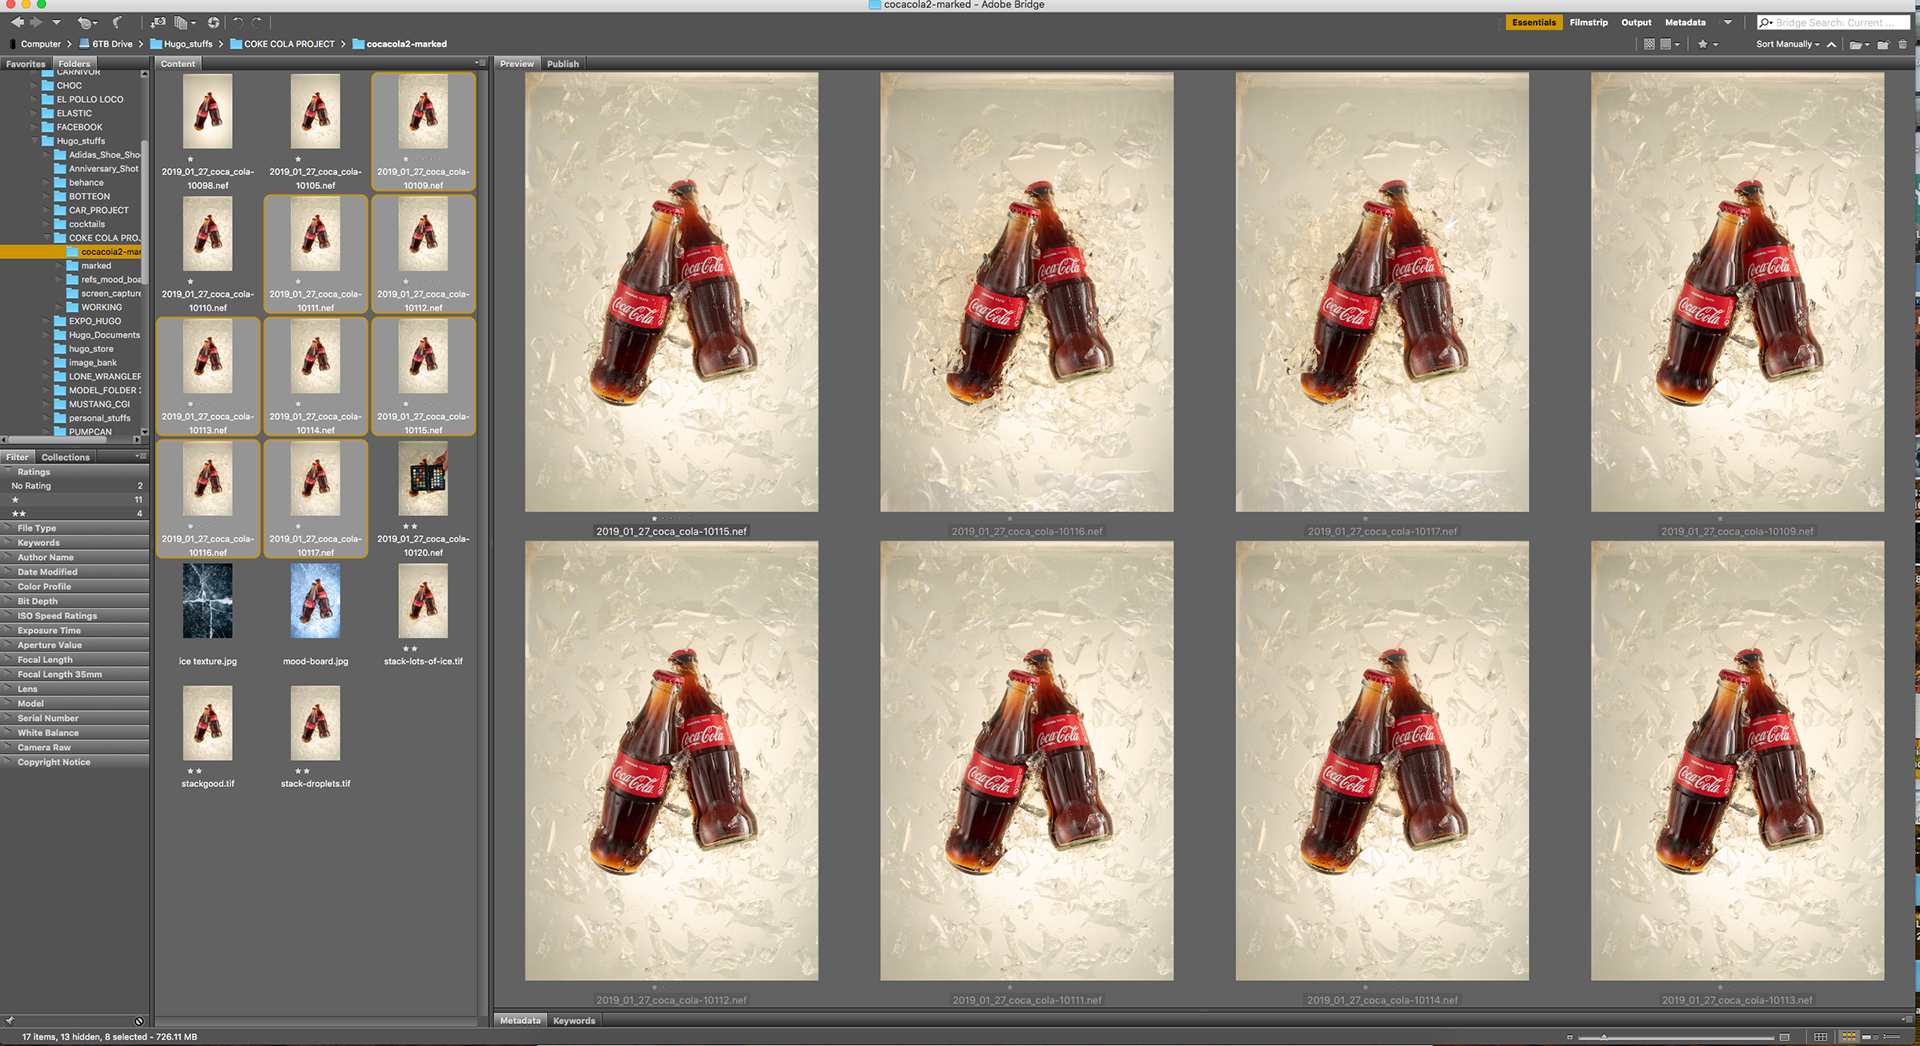Open in Camera Raw icon
The width and height of the screenshot is (1920, 1046).
click(213, 22)
